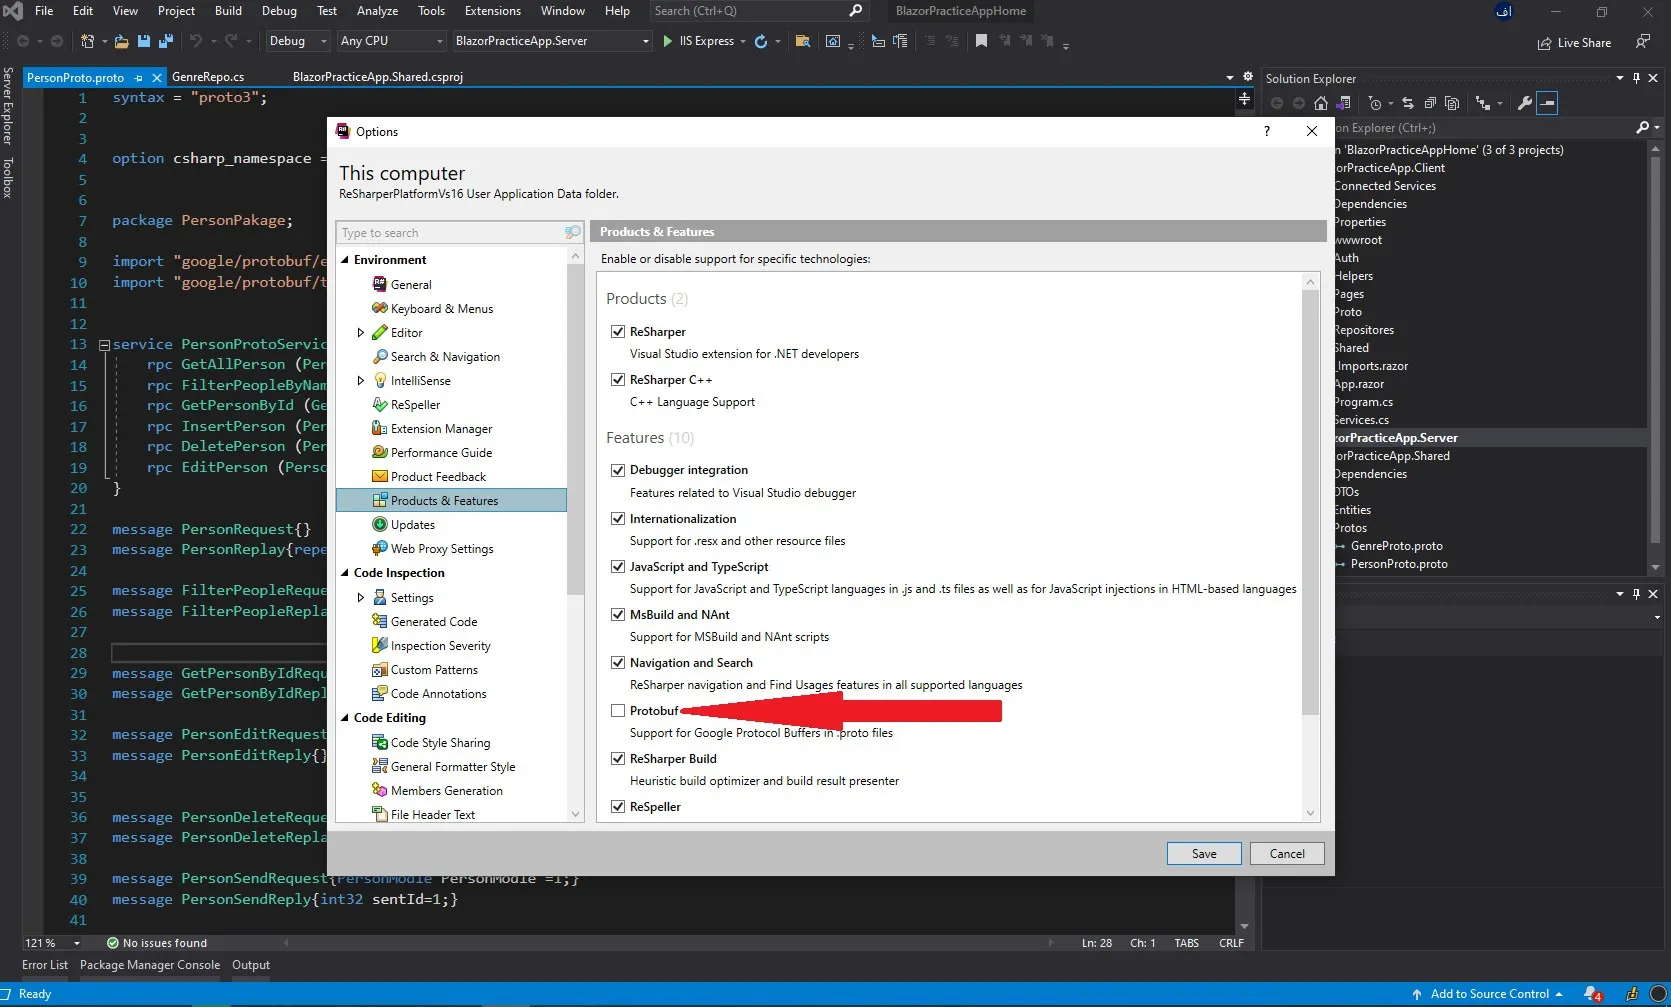Click the bookmark icon in the main toolbar
The width and height of the screenshot is (1671, 1007).
coord(981,41)
